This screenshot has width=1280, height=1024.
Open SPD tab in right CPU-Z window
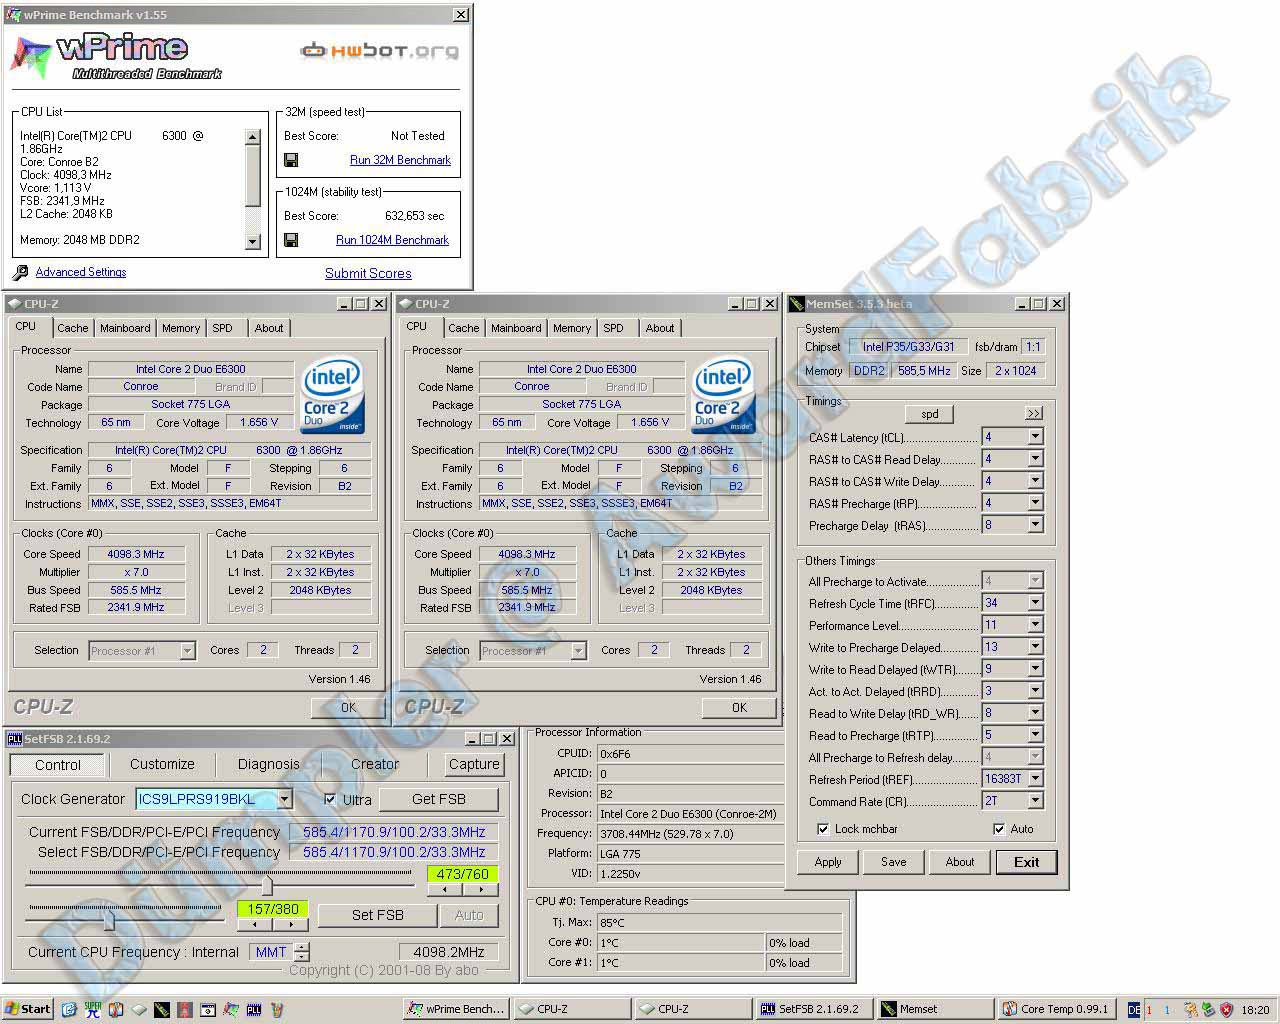(613, 328)
